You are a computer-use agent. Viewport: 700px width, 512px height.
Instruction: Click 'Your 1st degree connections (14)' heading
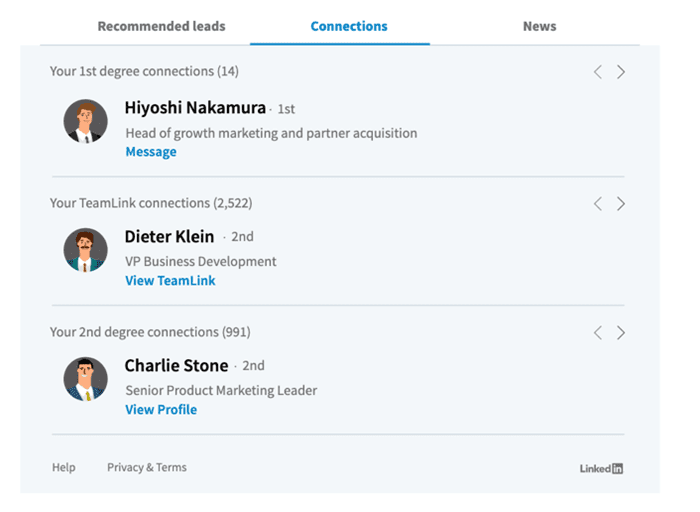coord(144,71)
